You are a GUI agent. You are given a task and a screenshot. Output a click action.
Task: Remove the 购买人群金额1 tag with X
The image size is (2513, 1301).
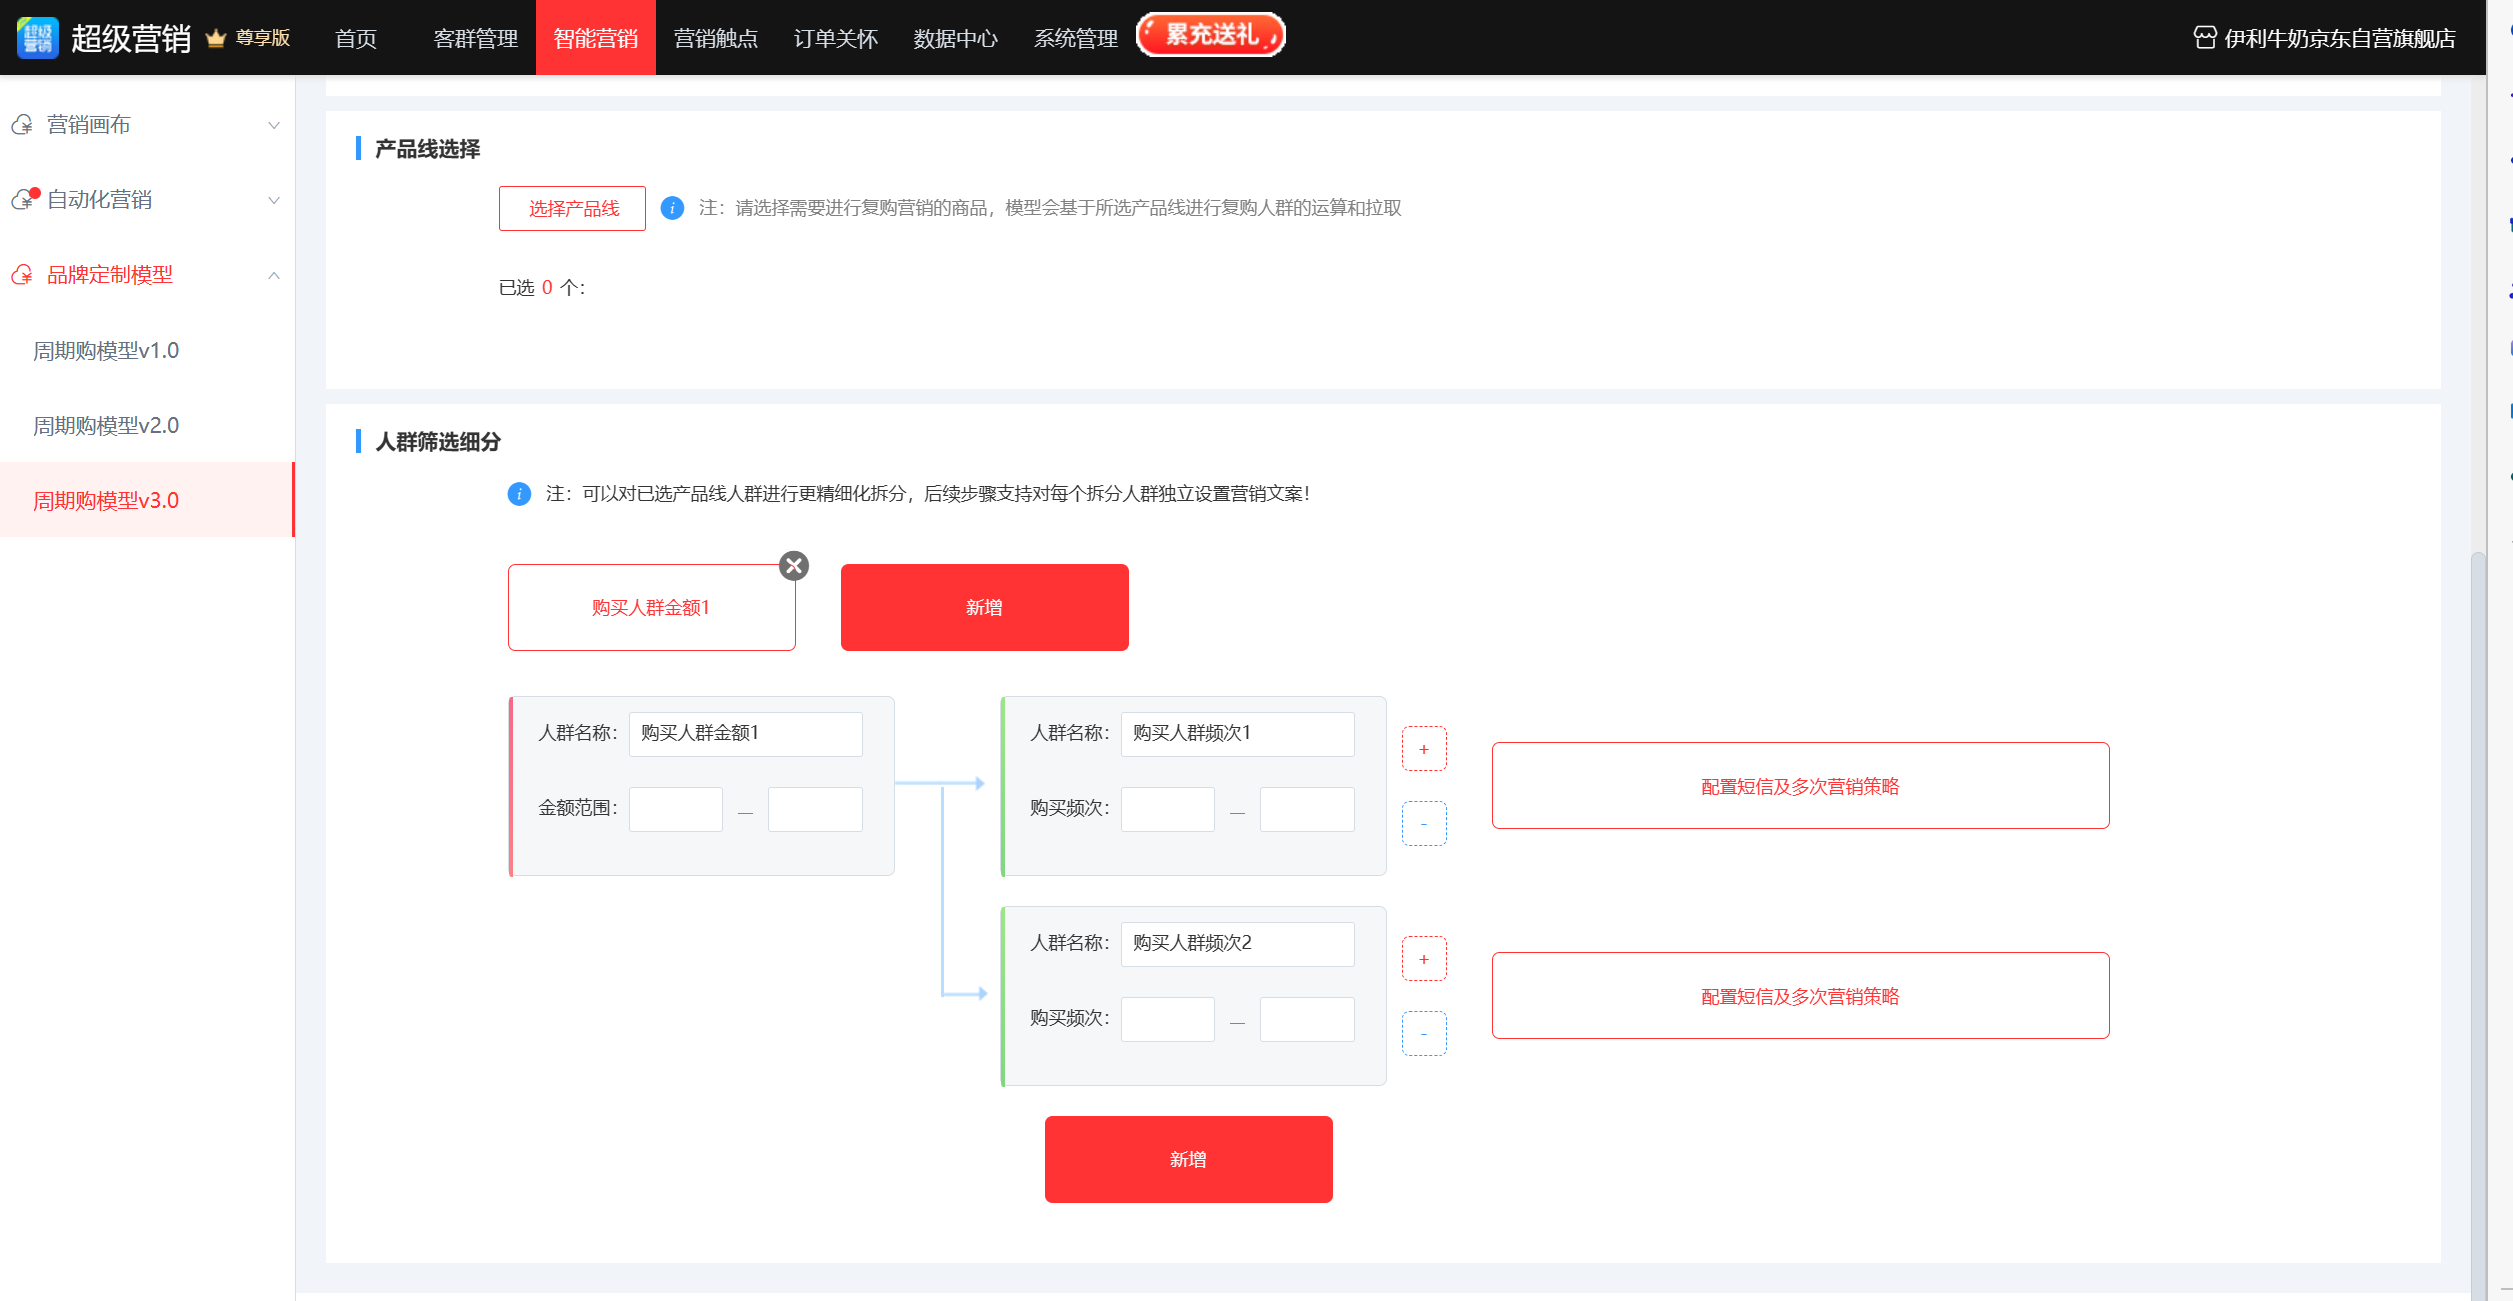coord(794,566)
